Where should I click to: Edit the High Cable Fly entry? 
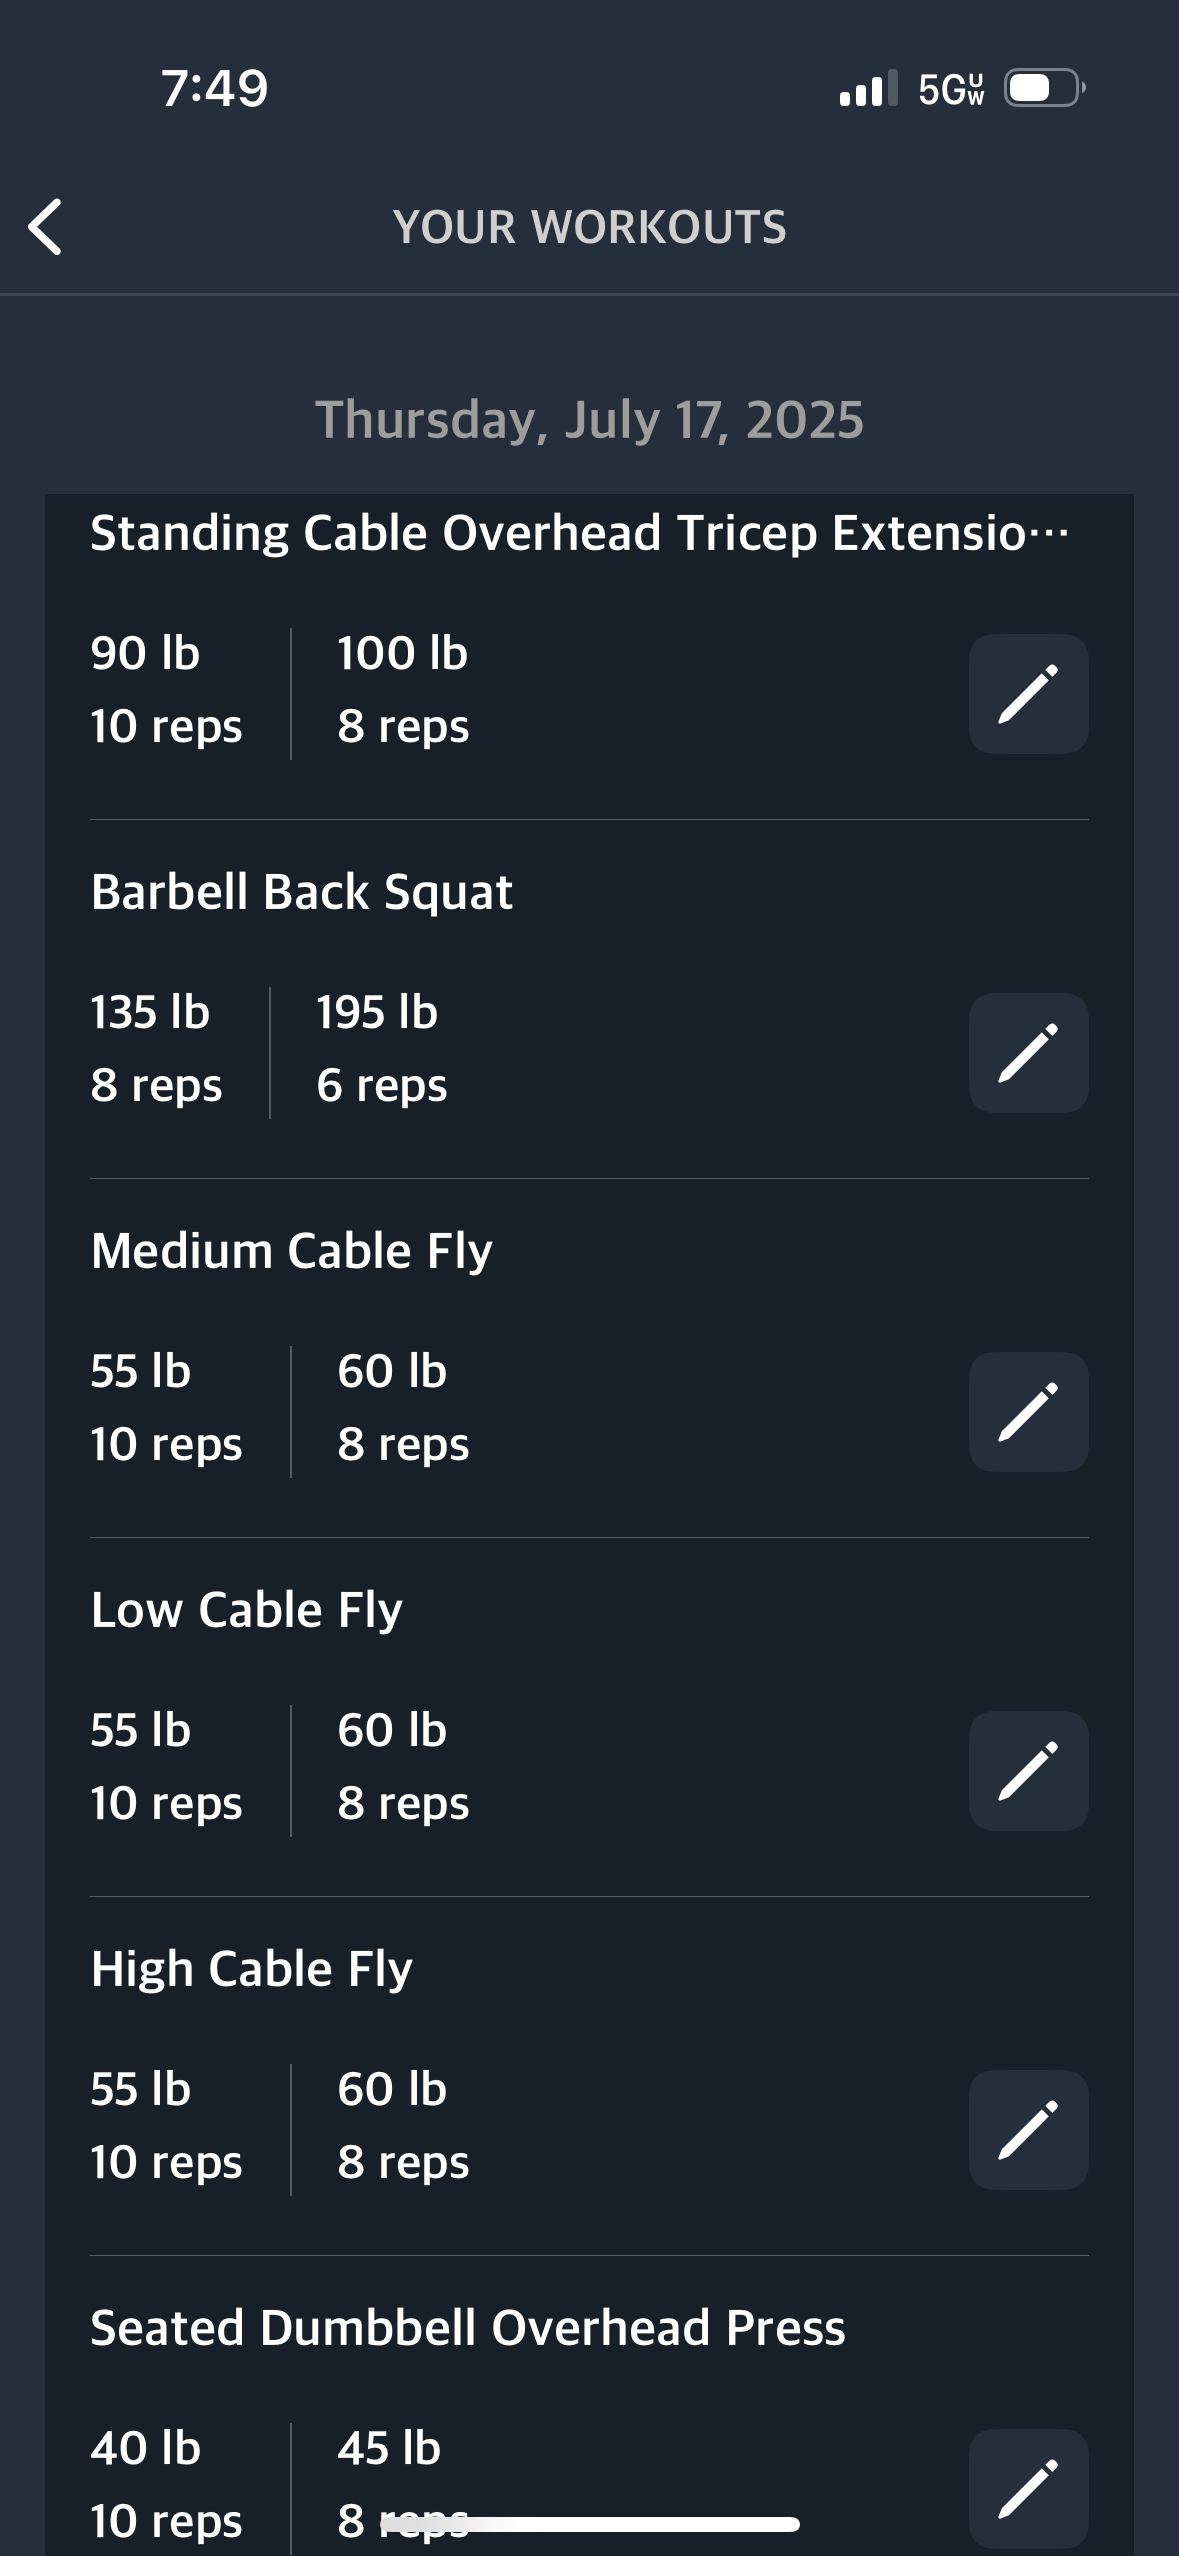pos(1028,2130)
